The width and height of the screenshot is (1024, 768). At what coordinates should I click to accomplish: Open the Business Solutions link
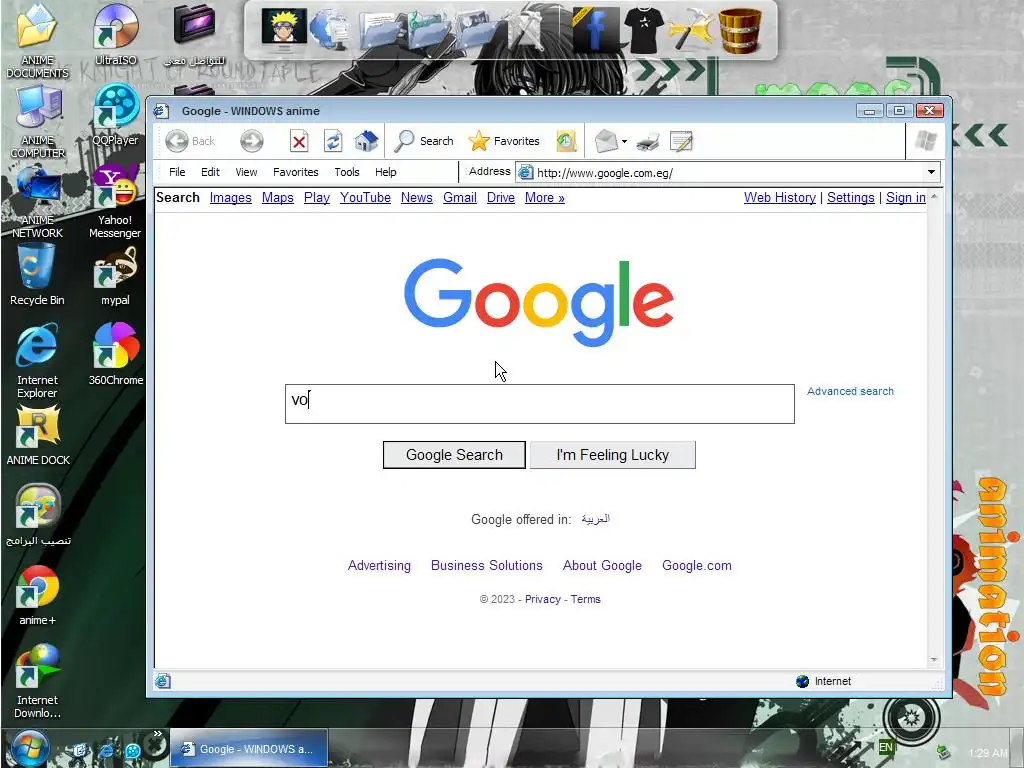pos(487,566)
